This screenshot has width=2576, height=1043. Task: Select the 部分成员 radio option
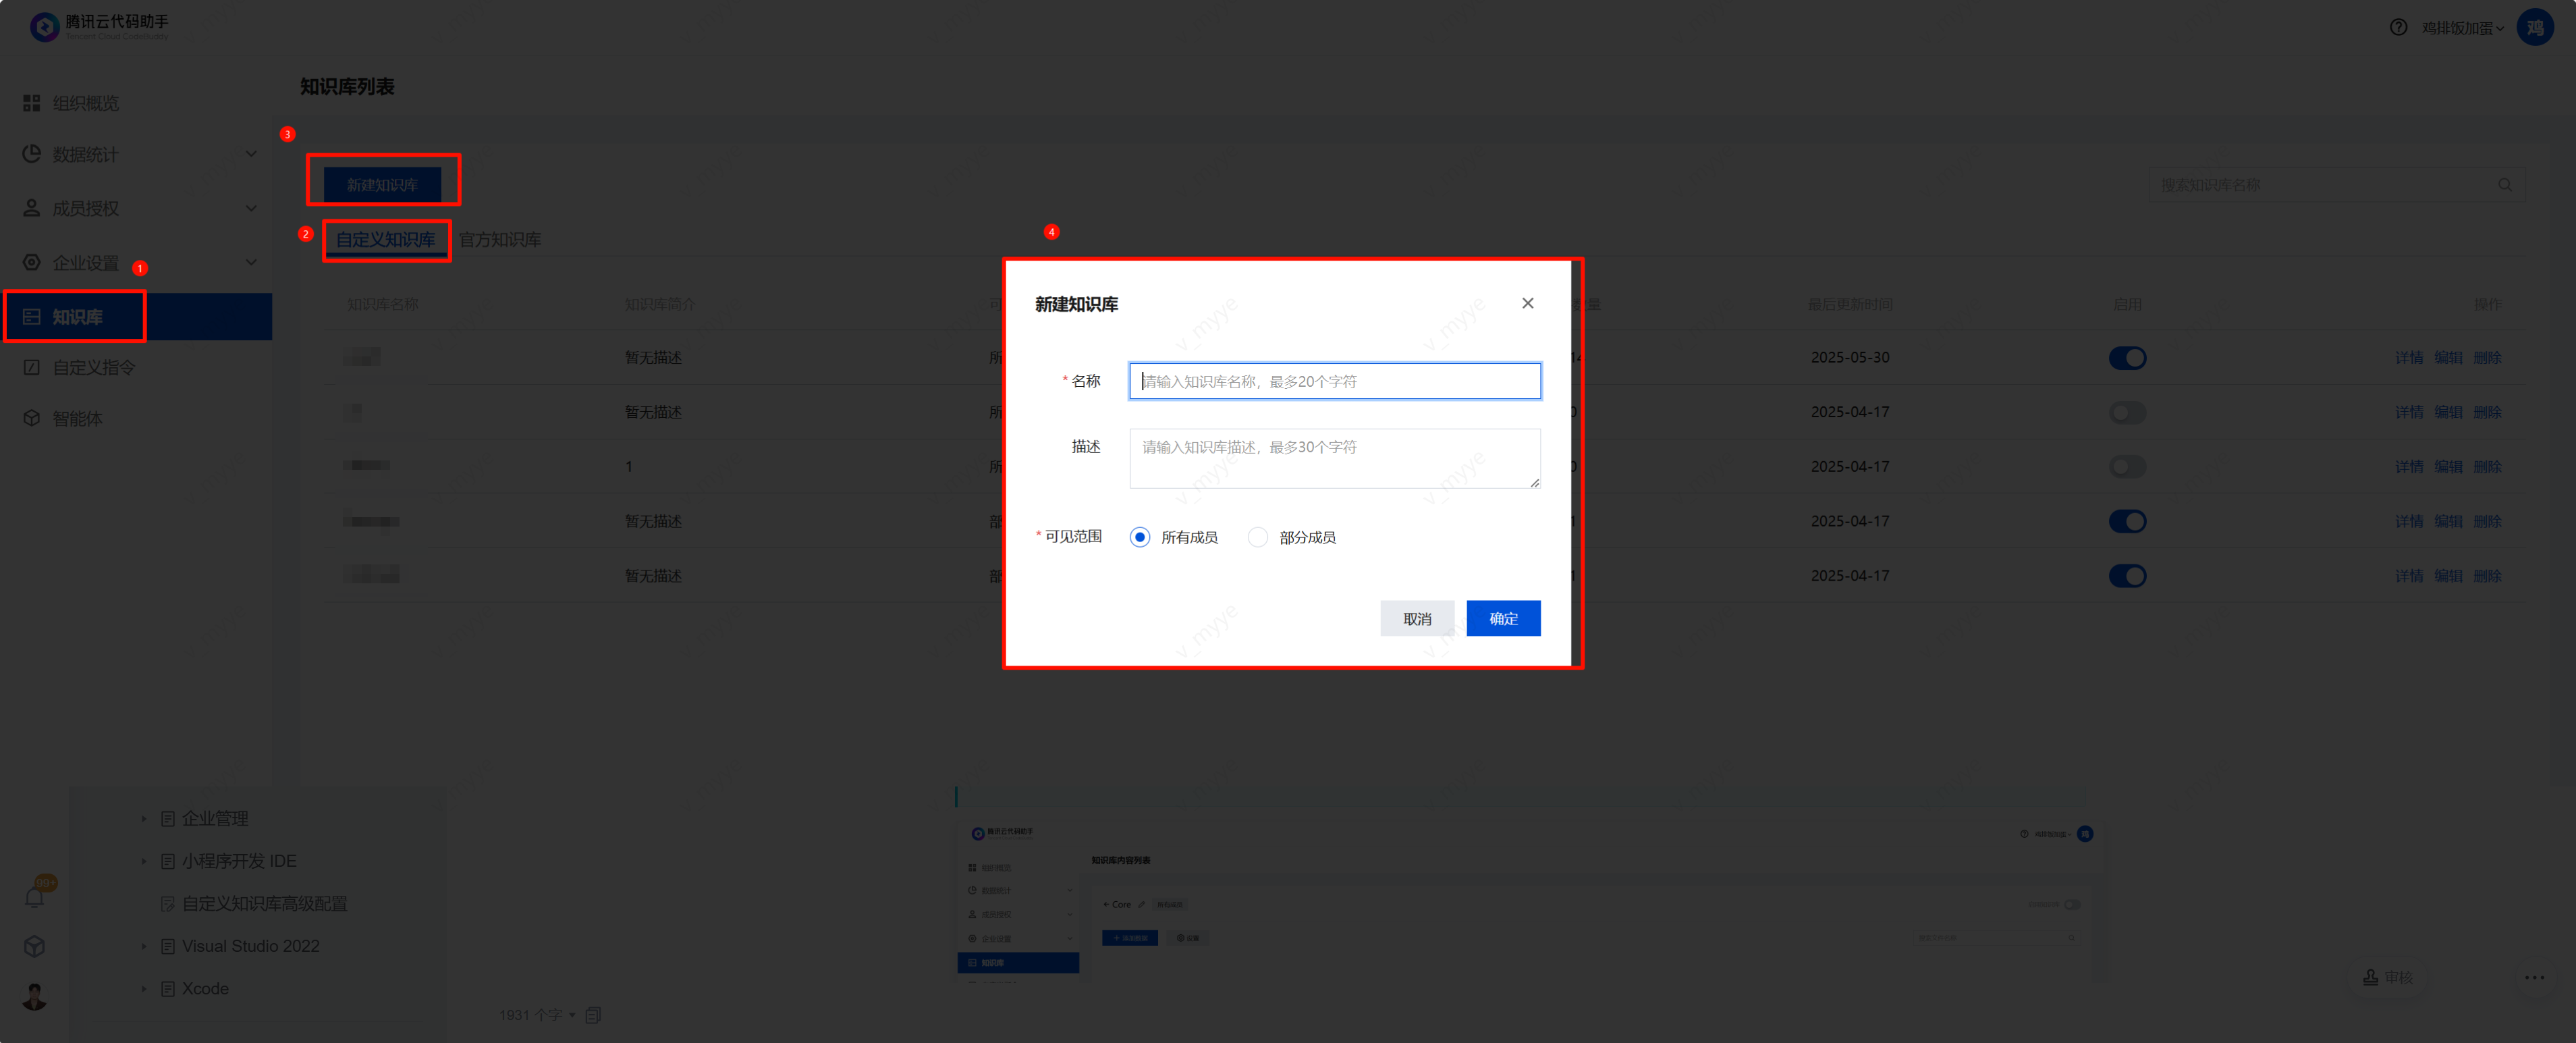pyautogui.click(x=1257, y=537)
